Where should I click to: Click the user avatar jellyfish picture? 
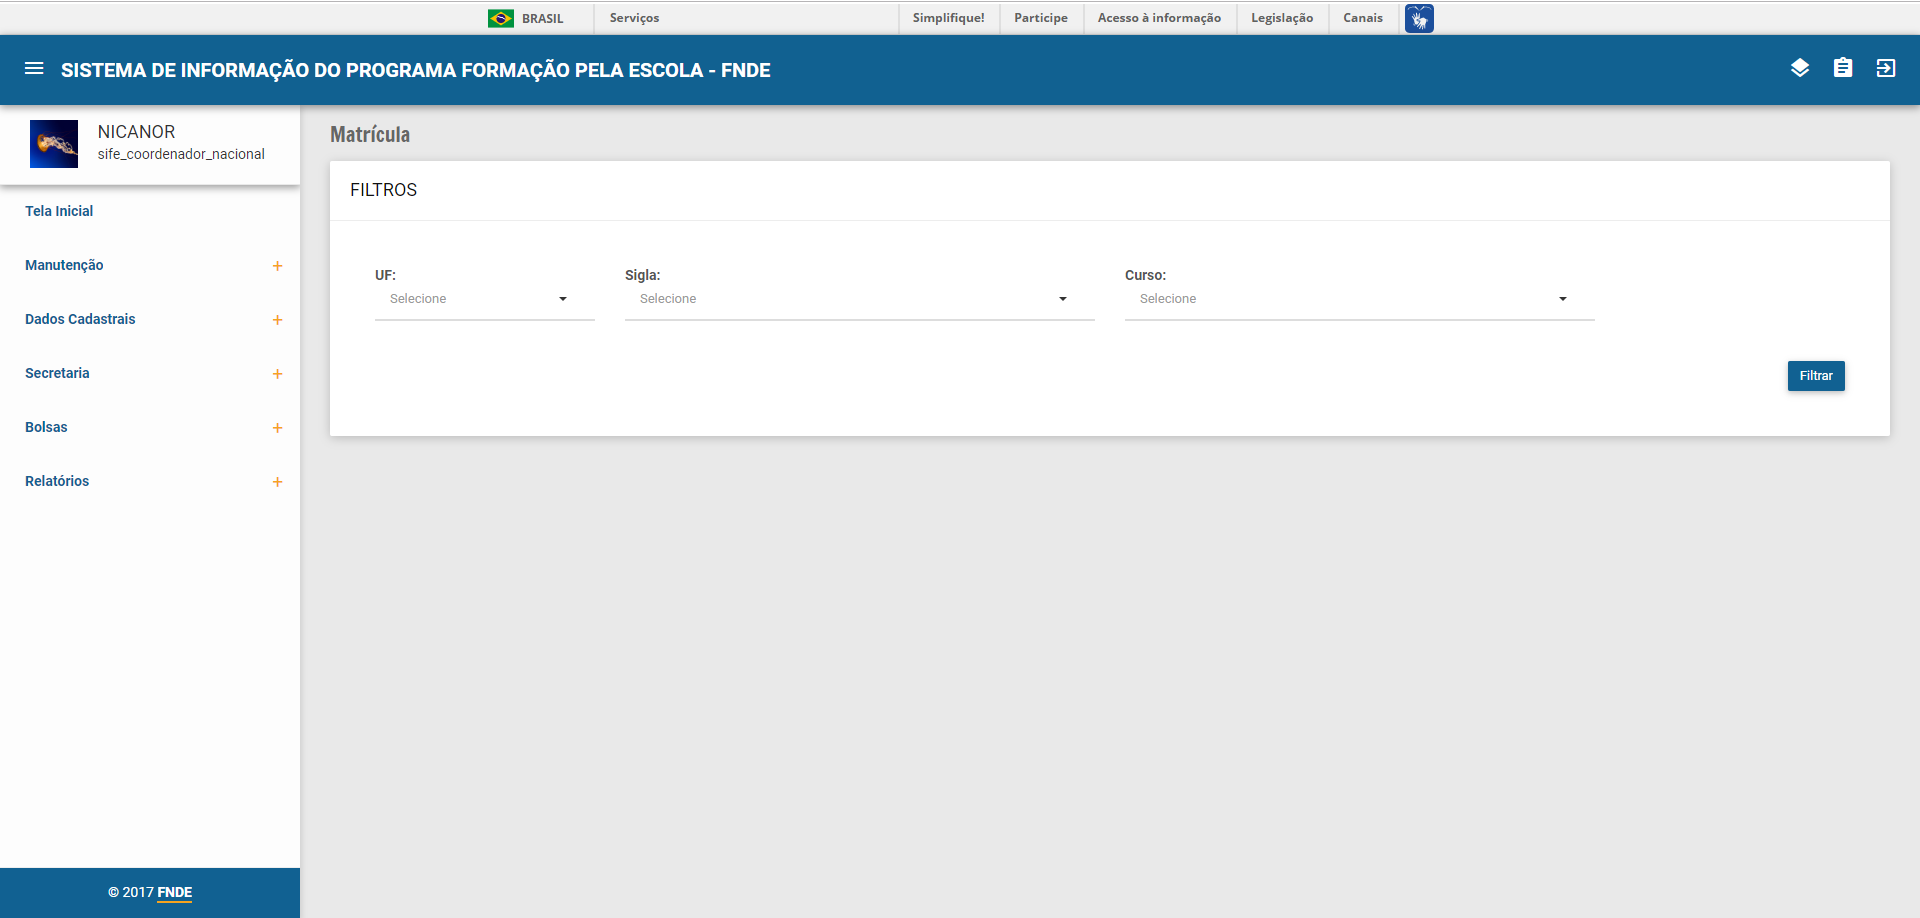click(54, 144)
